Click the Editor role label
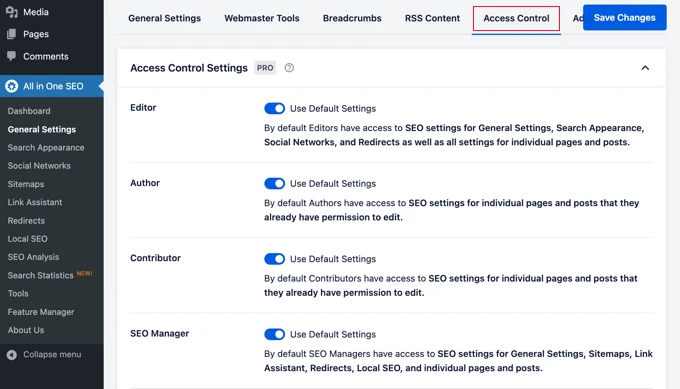Screen dimensions: 680x389 point(143,108)
